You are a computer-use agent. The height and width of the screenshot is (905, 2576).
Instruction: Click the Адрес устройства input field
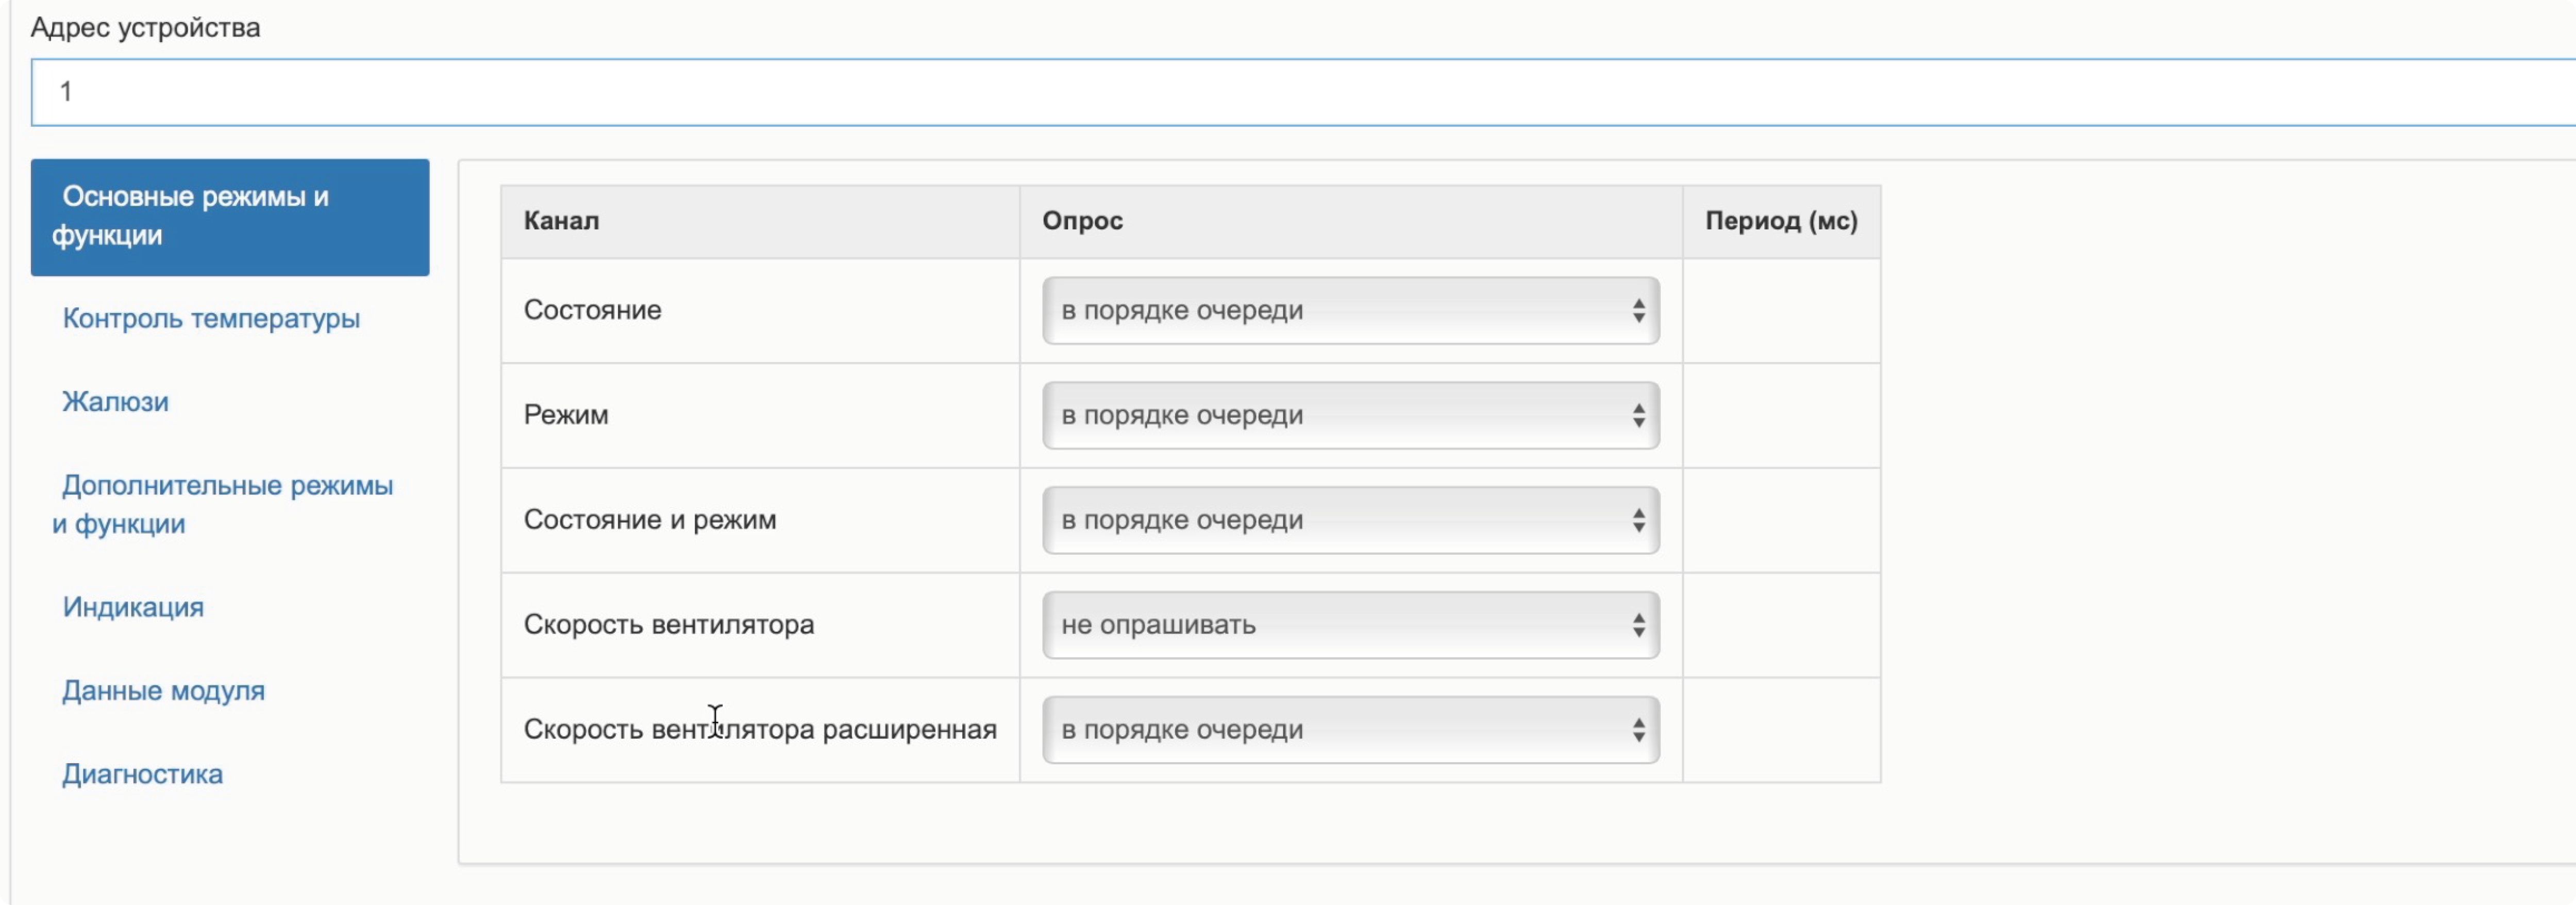coord(1300,92)
